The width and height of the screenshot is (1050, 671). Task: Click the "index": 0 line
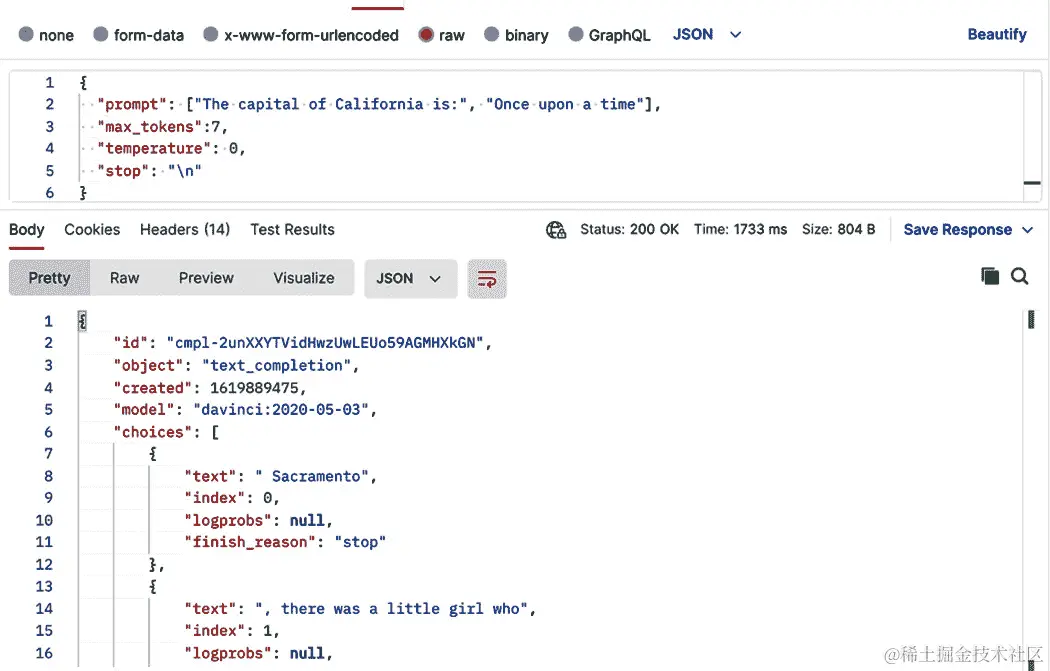pyautogui.click(x=232, y=498)
